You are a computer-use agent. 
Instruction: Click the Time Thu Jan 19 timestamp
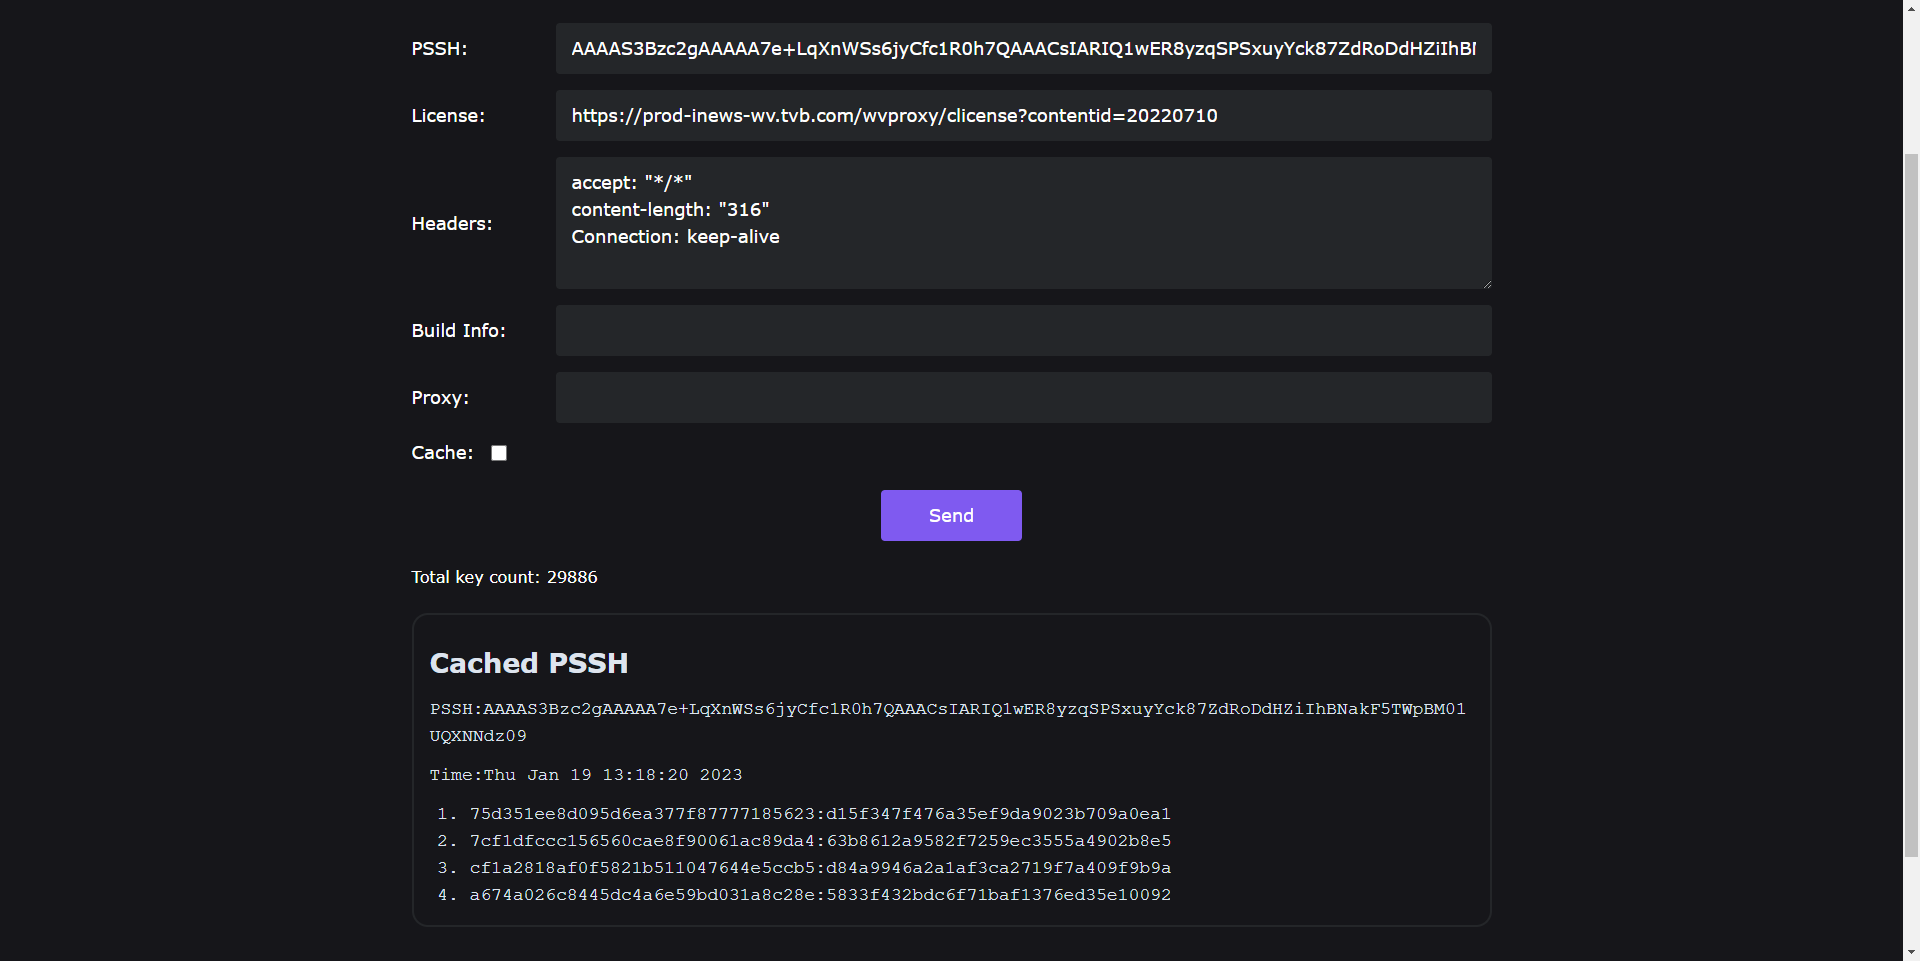coord(586,775)
